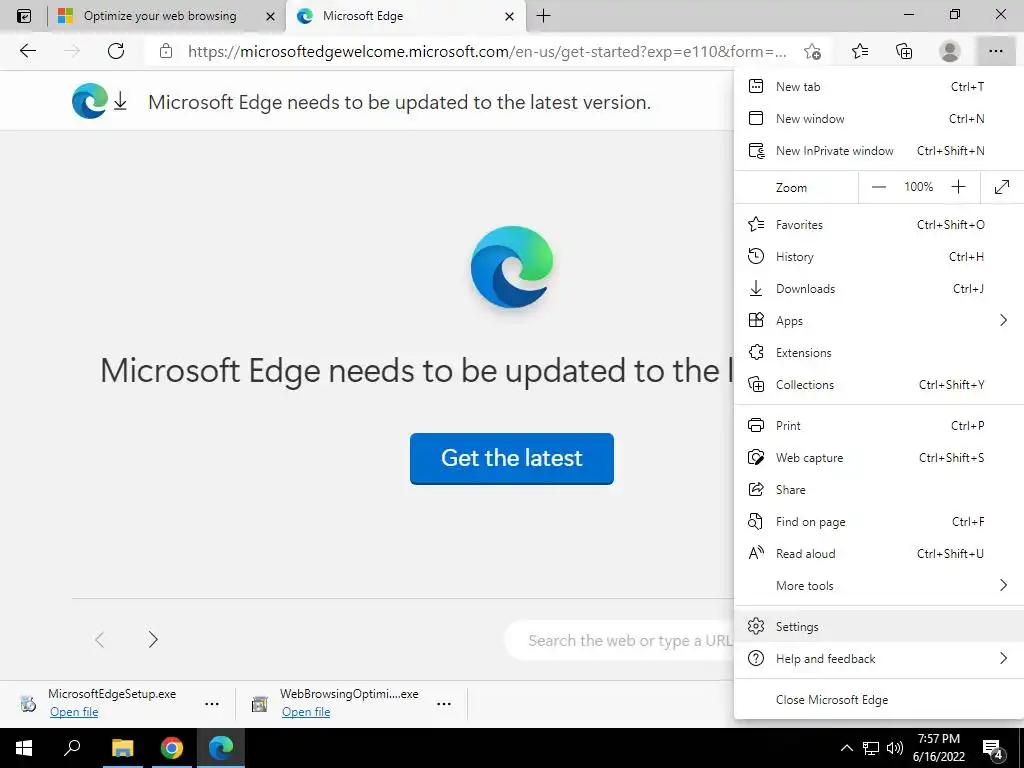The width and height of the screenshot is (1024, 768).
Task: Close the three-dot Settings and more menu
Action: 995,51
